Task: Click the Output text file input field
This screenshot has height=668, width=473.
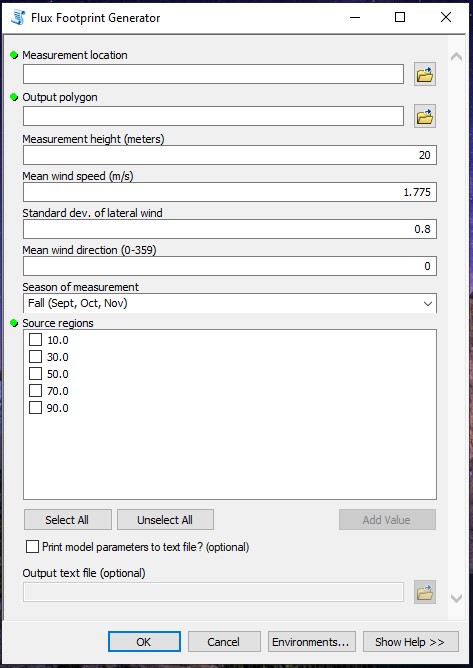Action: [213, 592]
